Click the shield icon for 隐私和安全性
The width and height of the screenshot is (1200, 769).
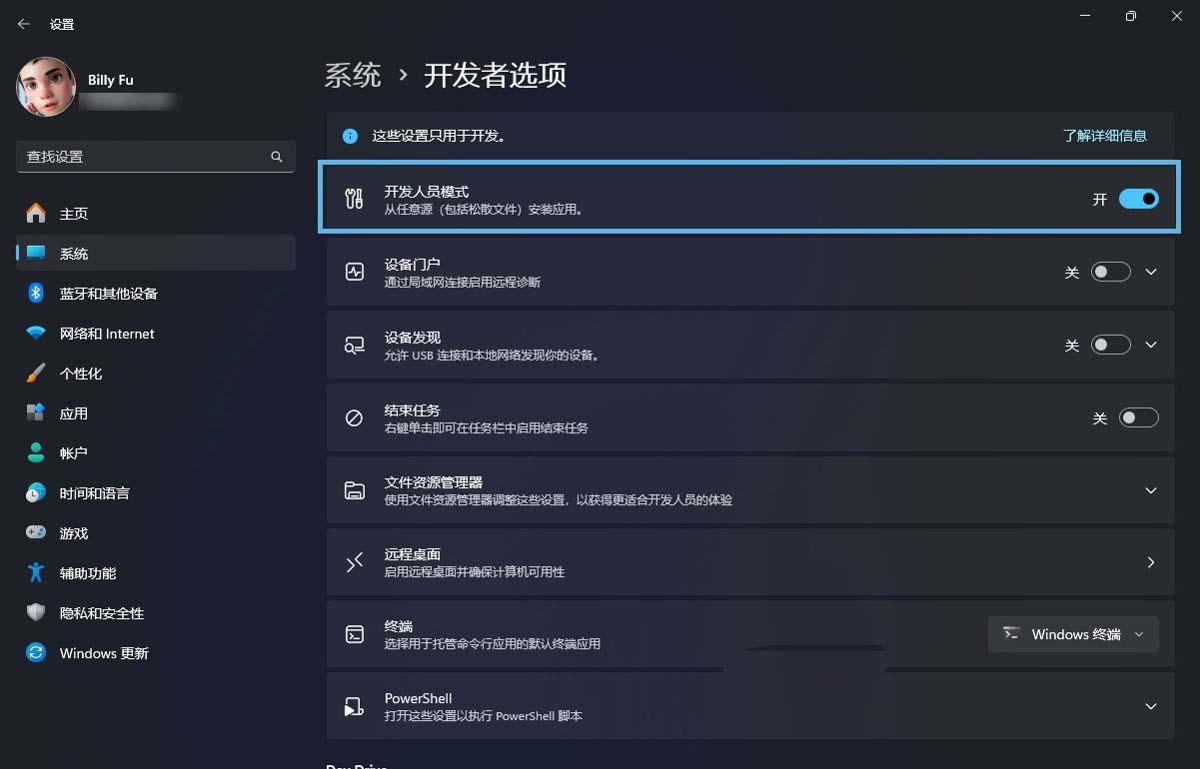coord(36,613)
